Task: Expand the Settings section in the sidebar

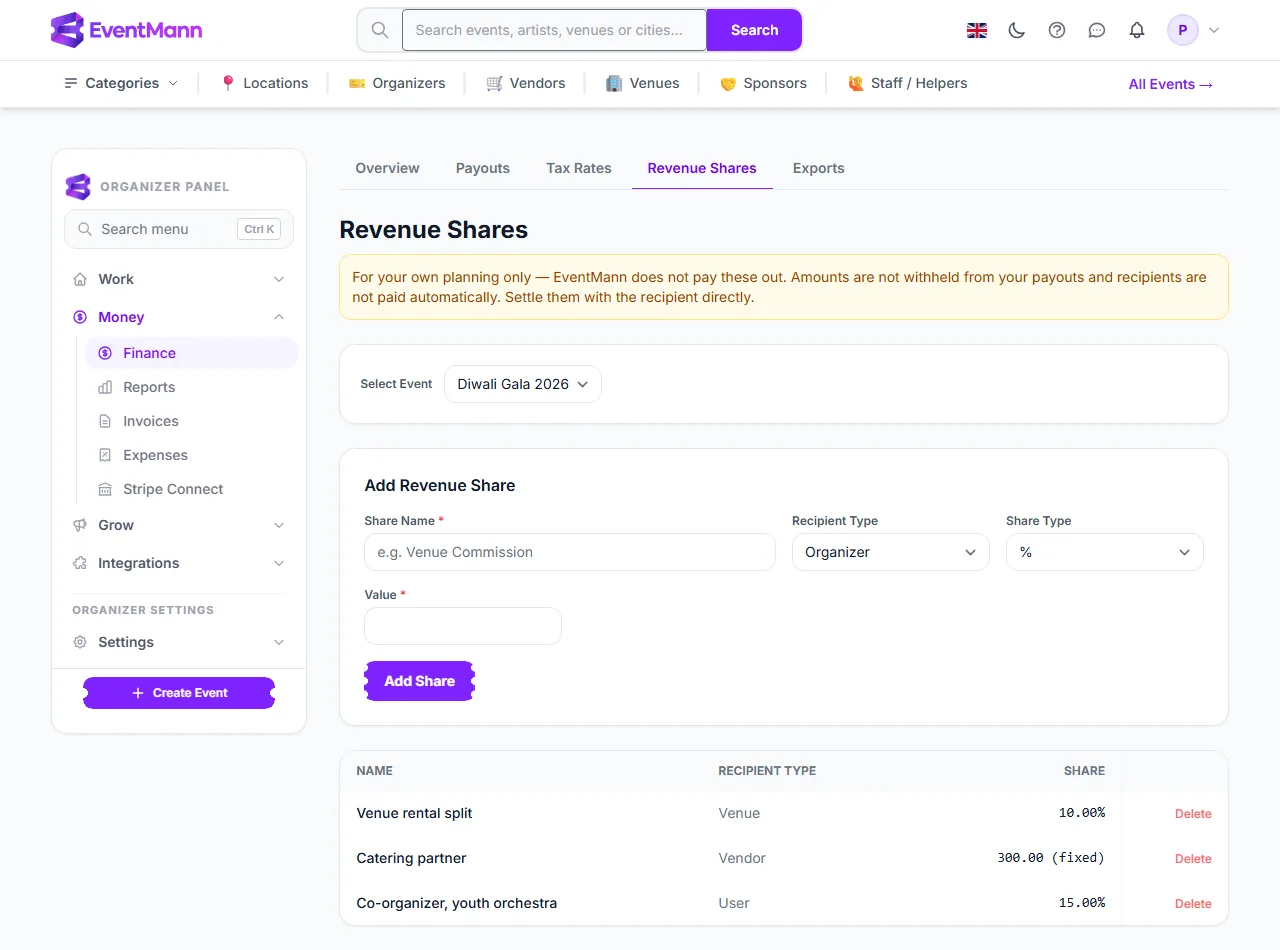Action: [179, 642]
